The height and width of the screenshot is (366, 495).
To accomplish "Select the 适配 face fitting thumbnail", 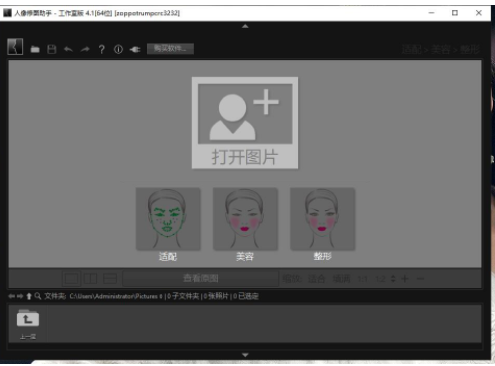I will (168, 219).
